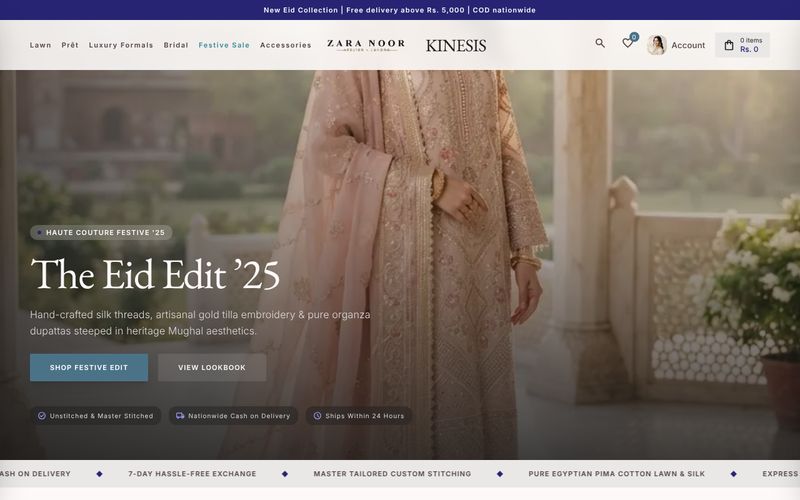The width and height of the screenshot is (800, 500).
Task: Click the Zara Noor logo
Action: (366, 45)
